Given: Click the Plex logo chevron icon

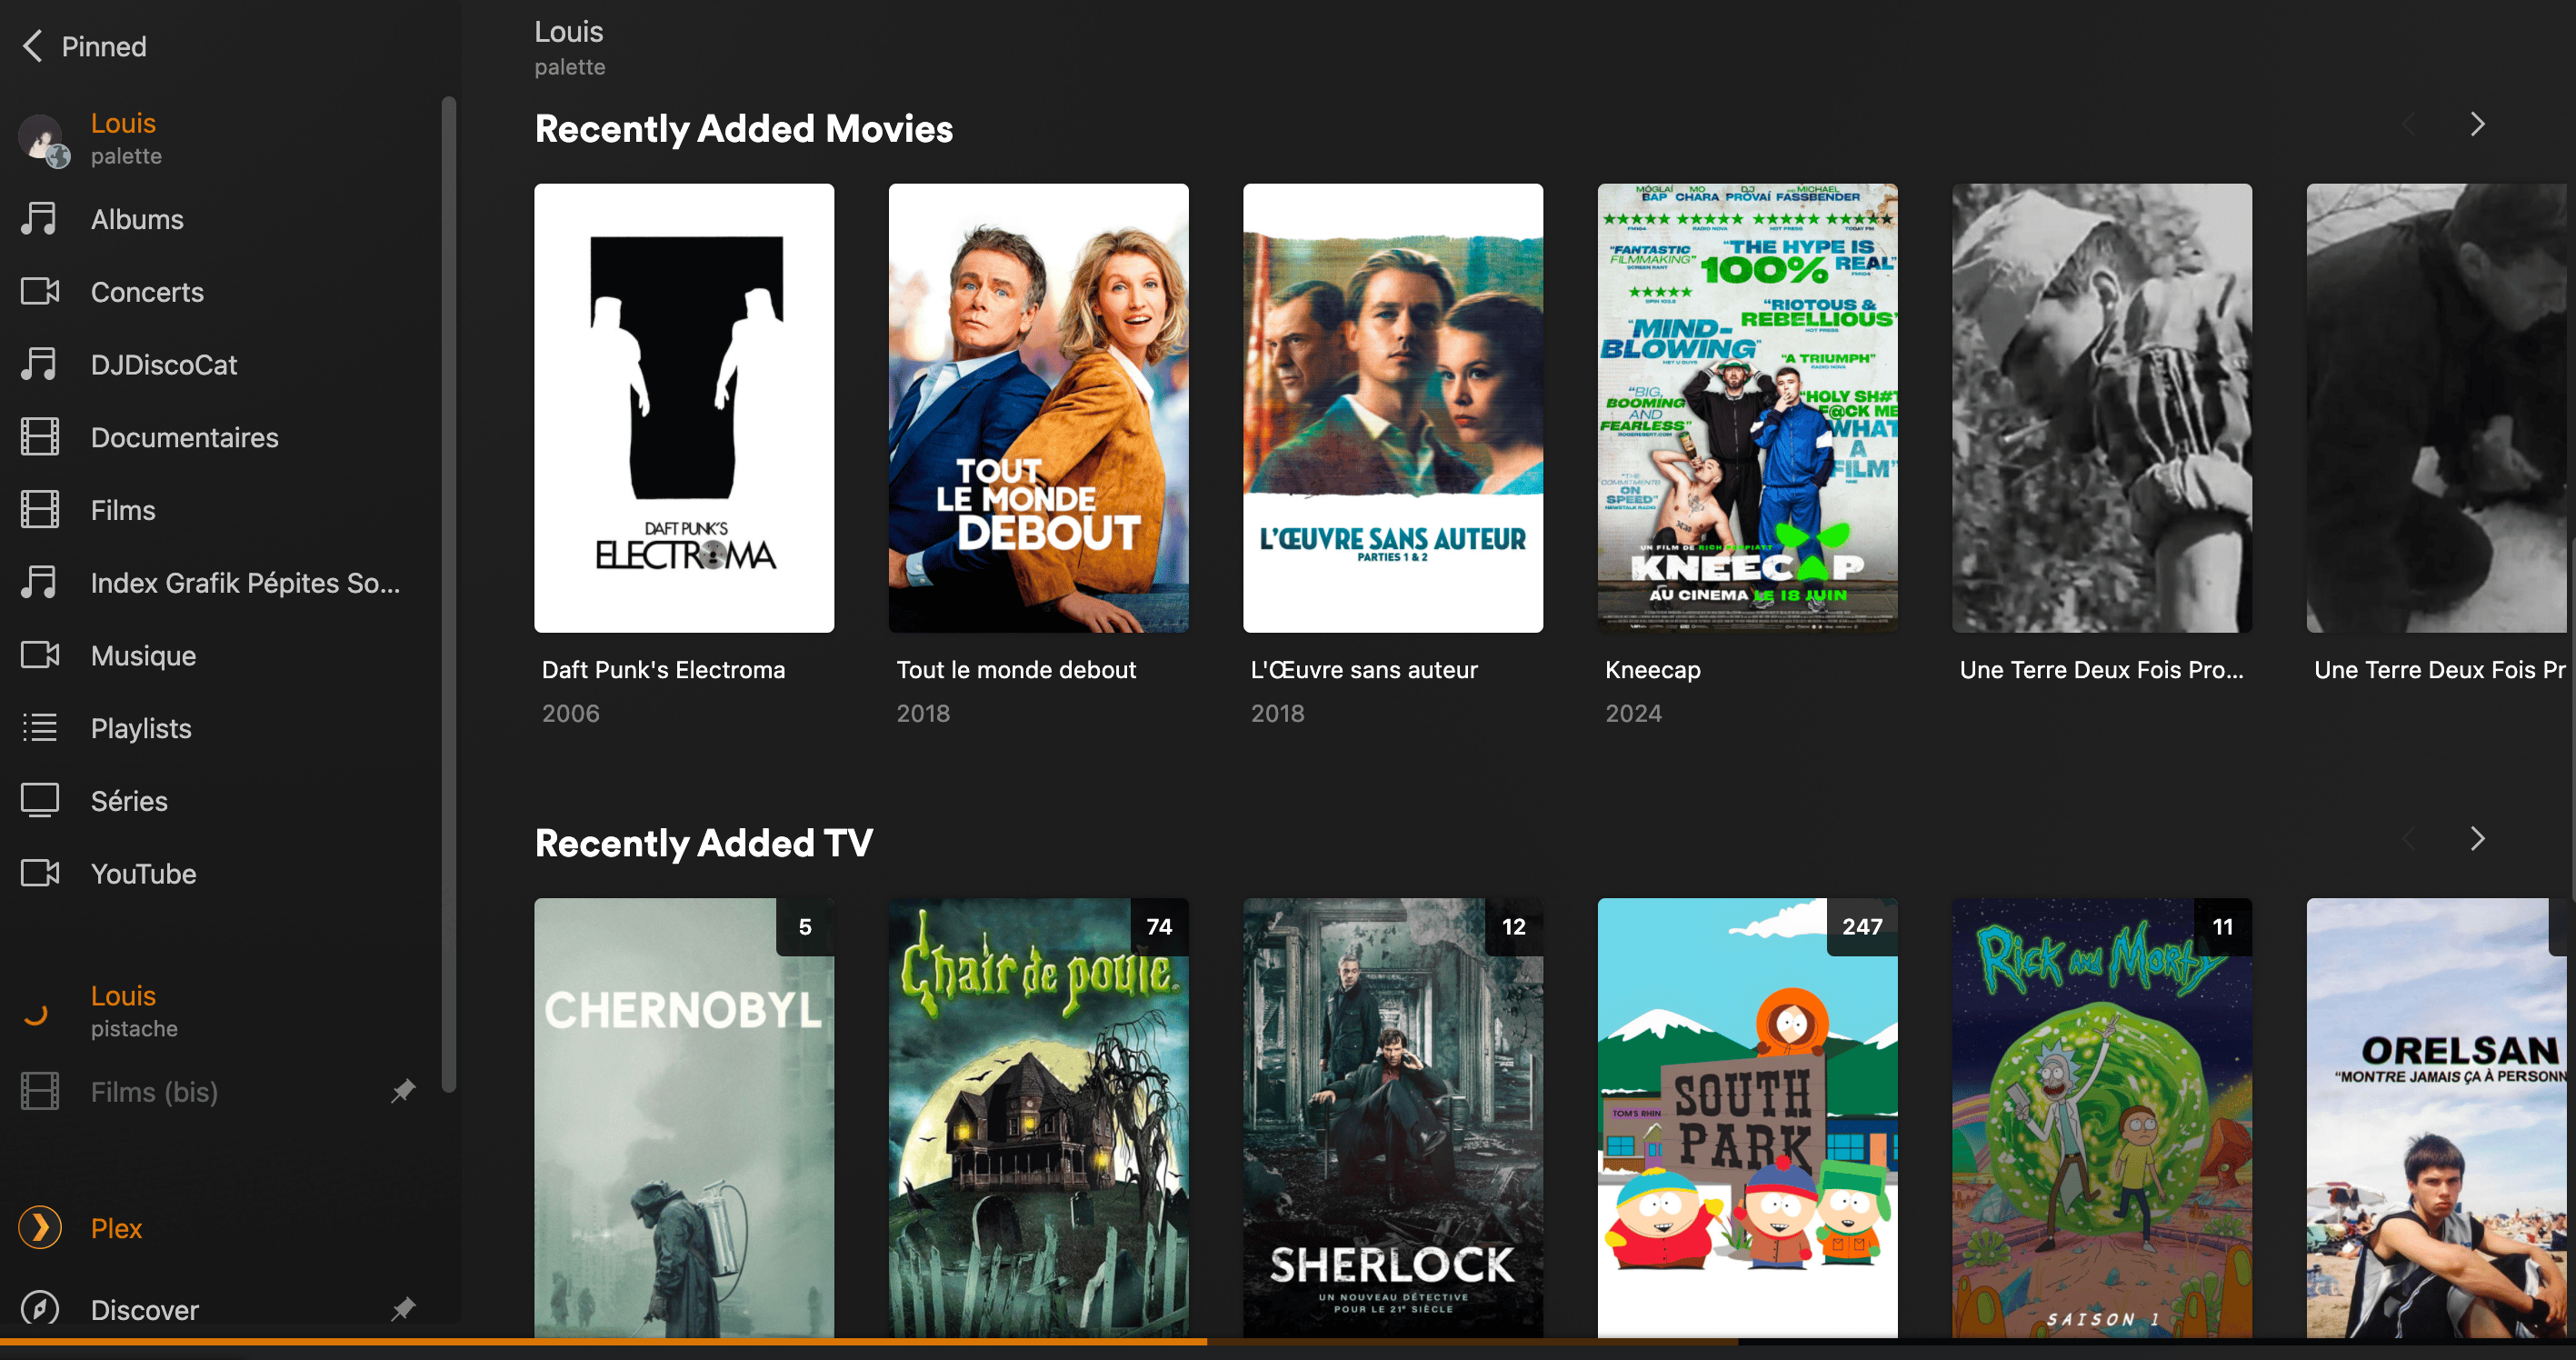Looking at the screenshot, I should [x=40, y=1228].
